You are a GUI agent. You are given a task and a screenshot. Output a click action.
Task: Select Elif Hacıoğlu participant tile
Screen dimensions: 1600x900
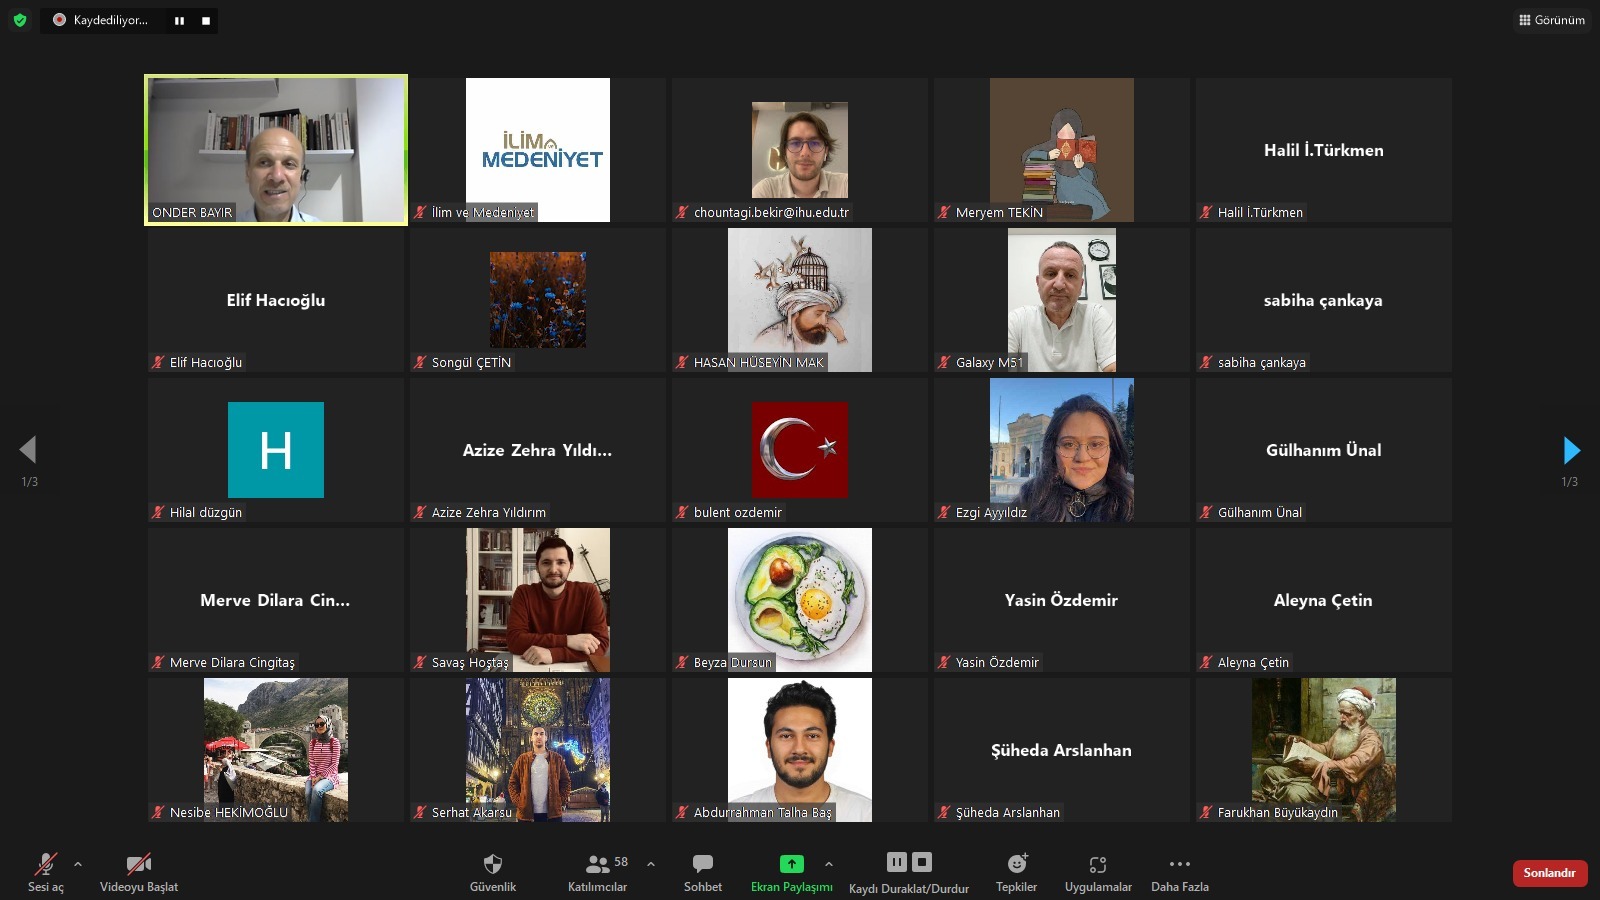(276, 300)
